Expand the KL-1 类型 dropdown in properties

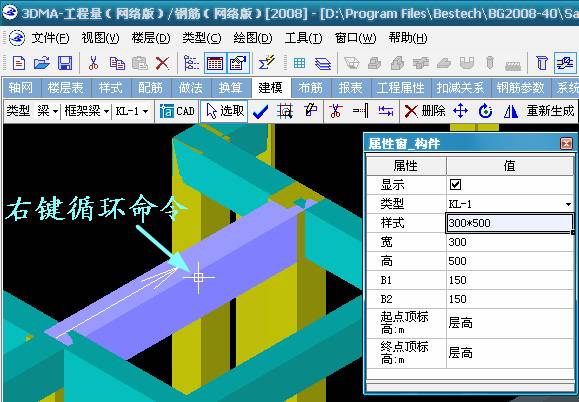[x=568, y=204]
